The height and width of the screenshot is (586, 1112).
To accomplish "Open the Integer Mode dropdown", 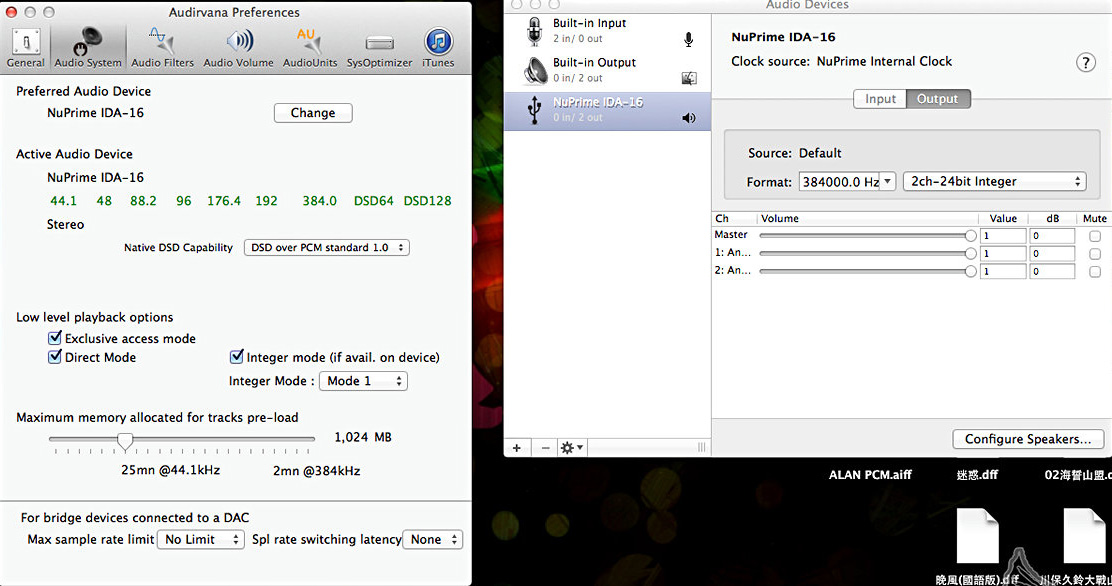I will click(x=363, y=381).
